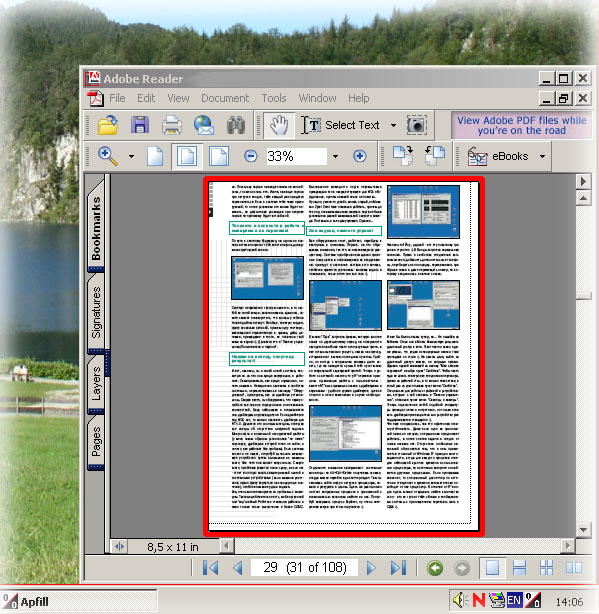The height and width of the screenshot is (614, 599).
Task: Select Continuous page layout
Action: point(519,567)
